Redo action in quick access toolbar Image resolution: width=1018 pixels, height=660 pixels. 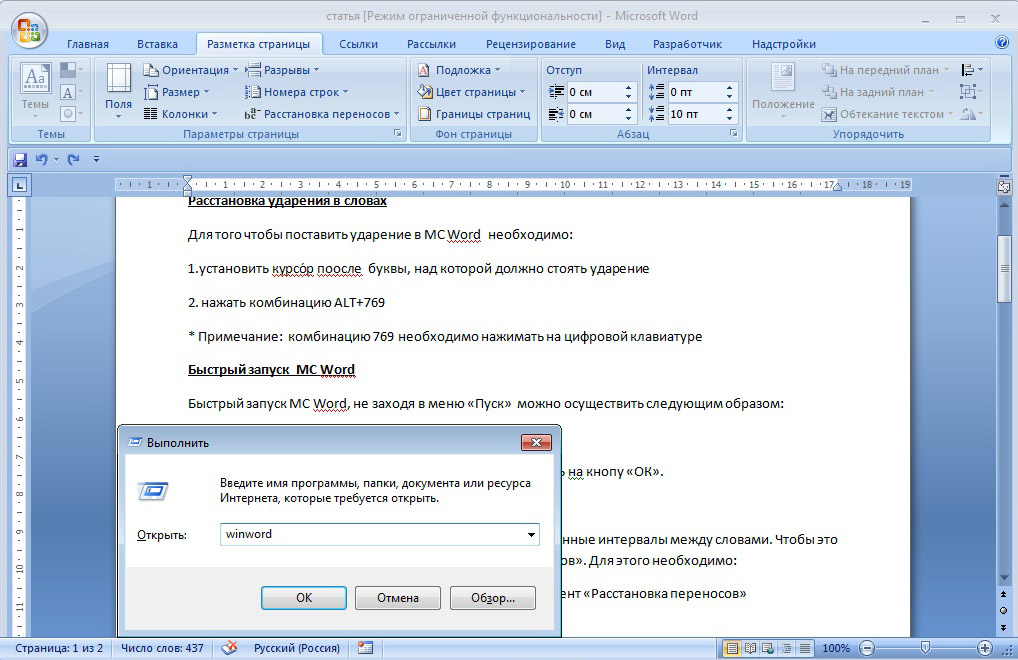tap(73, 159)
